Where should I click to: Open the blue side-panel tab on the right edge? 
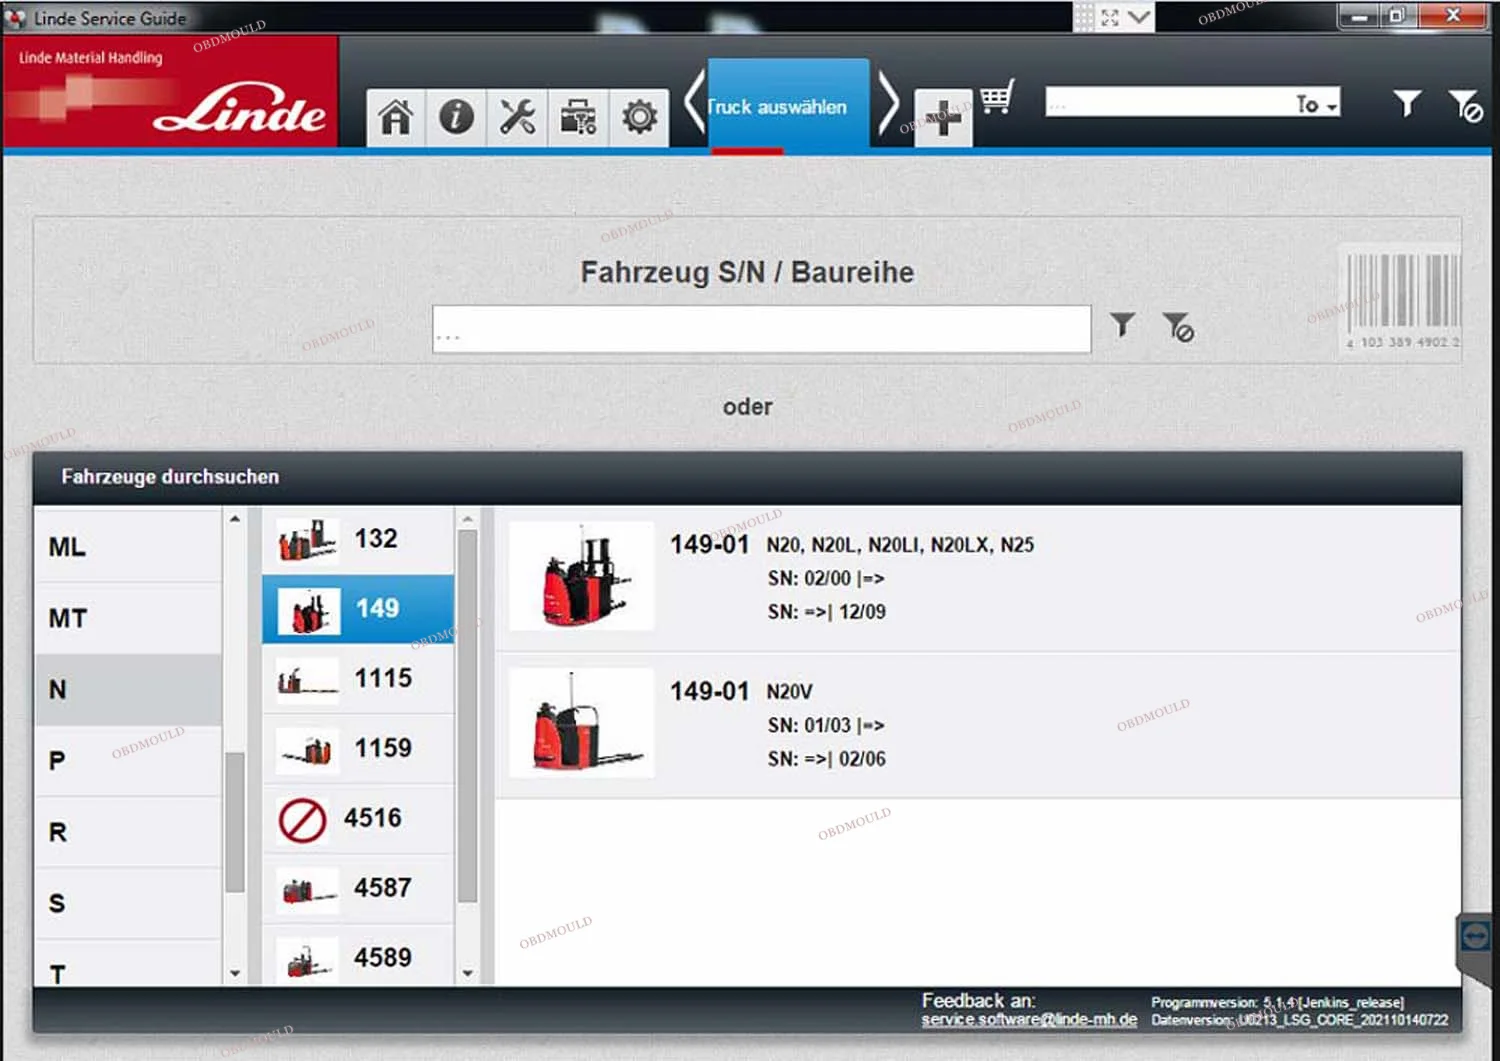(x=1475, y=938)
